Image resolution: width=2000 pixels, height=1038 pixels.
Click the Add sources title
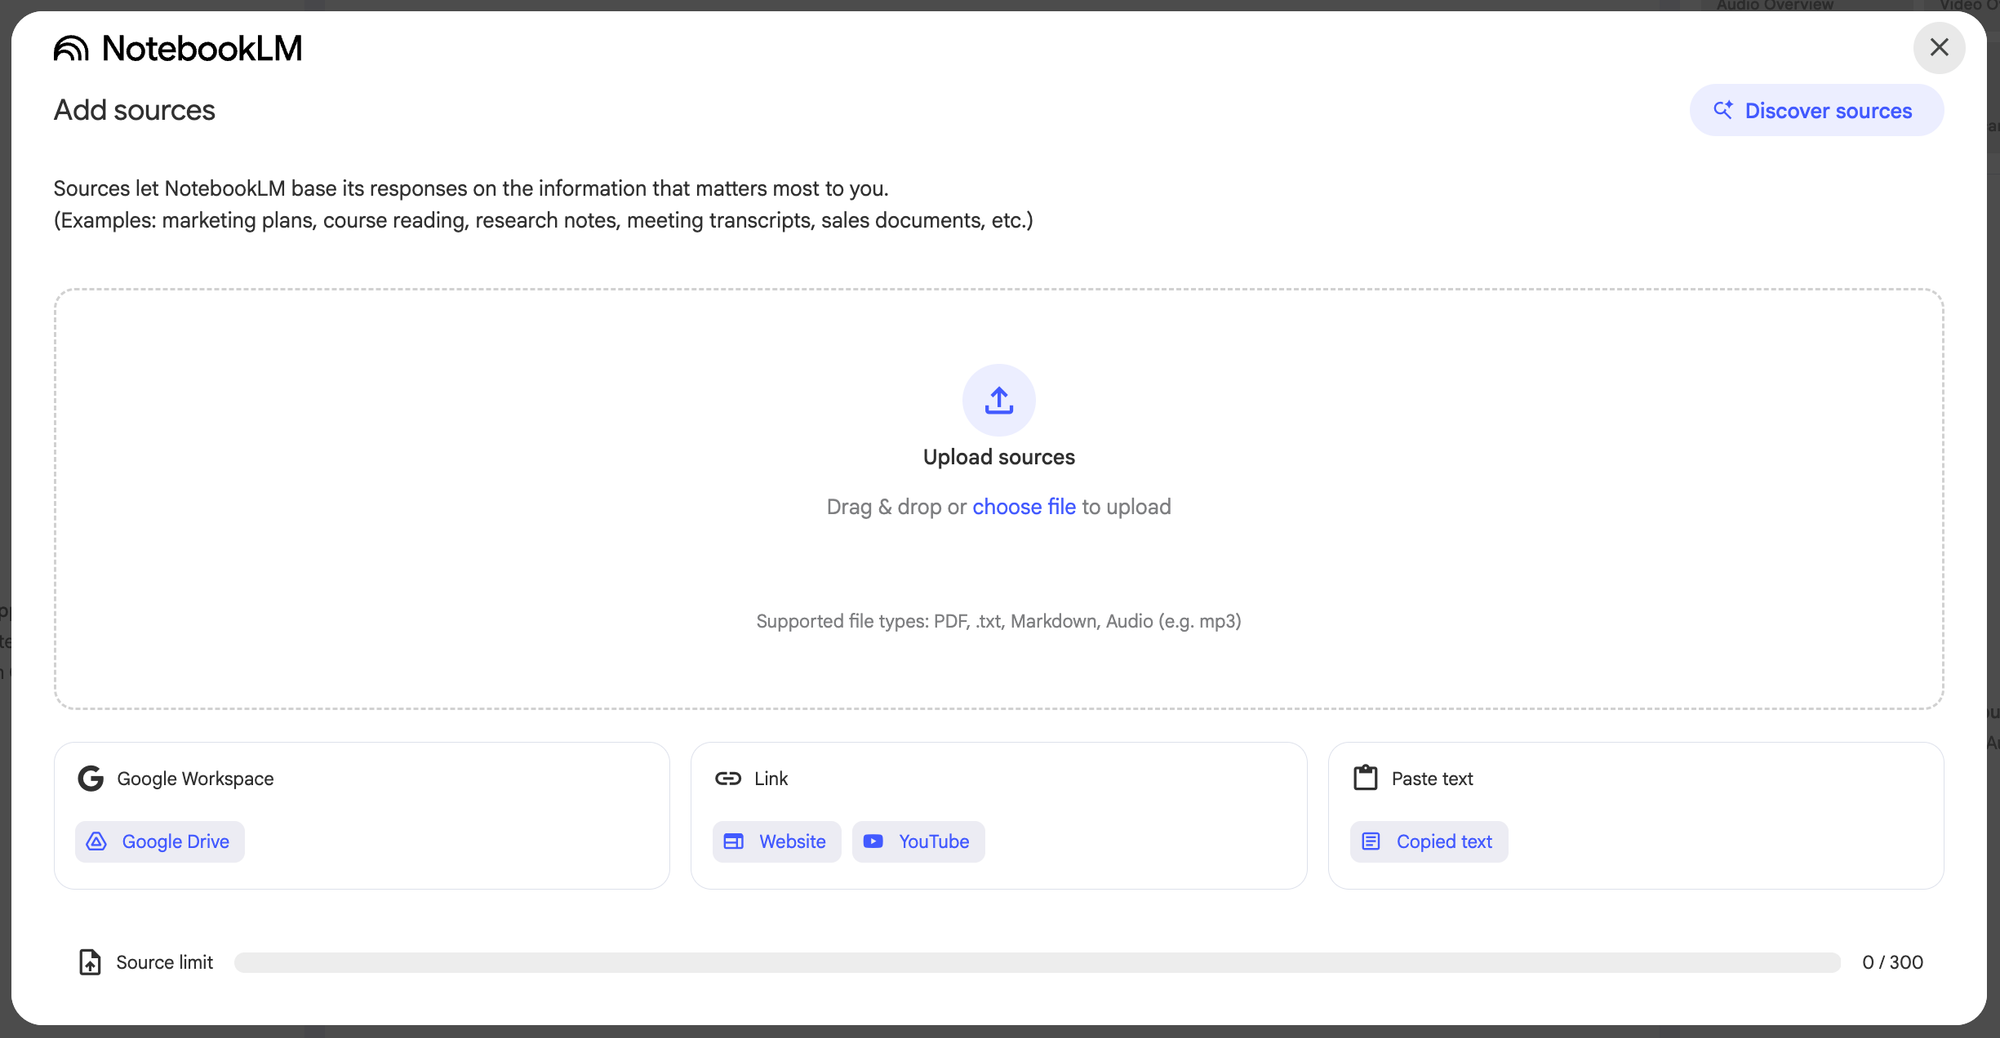(x=135, y=110)
